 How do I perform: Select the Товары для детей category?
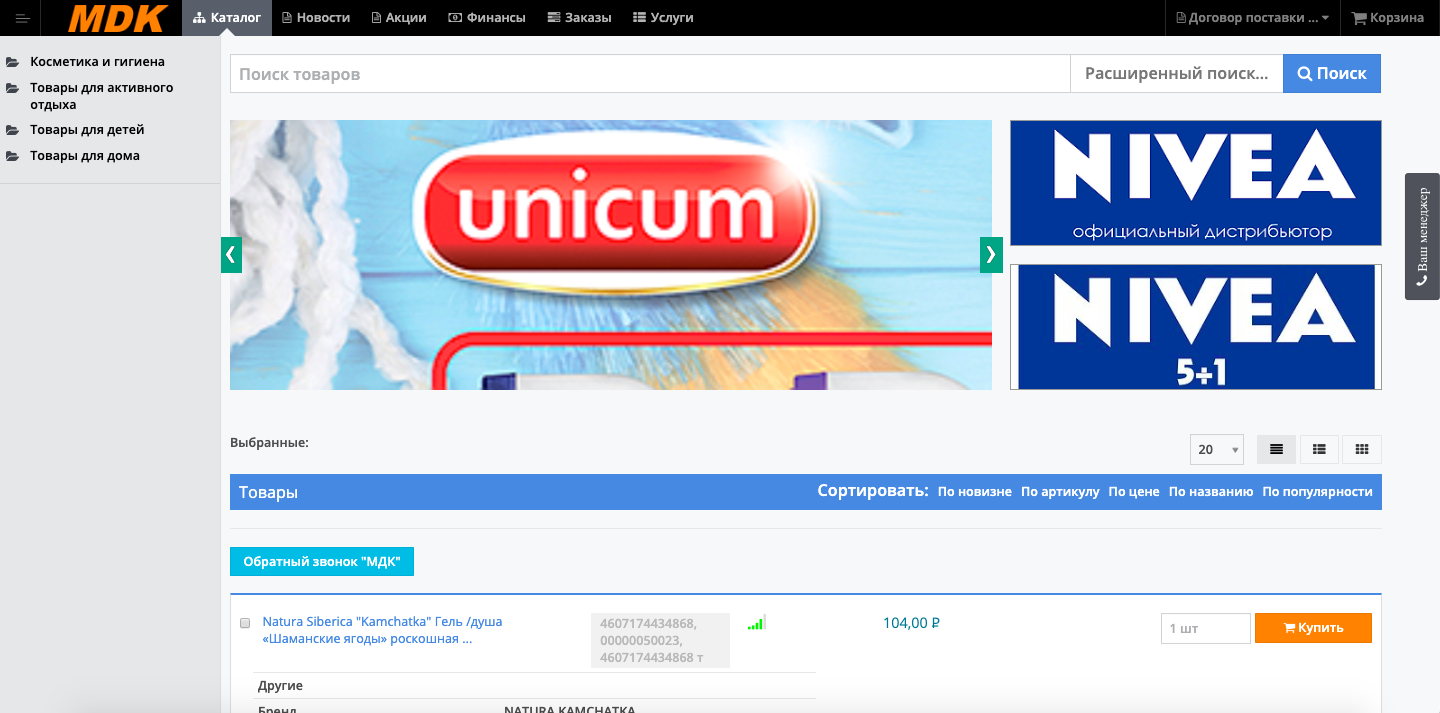click(87, 130)
